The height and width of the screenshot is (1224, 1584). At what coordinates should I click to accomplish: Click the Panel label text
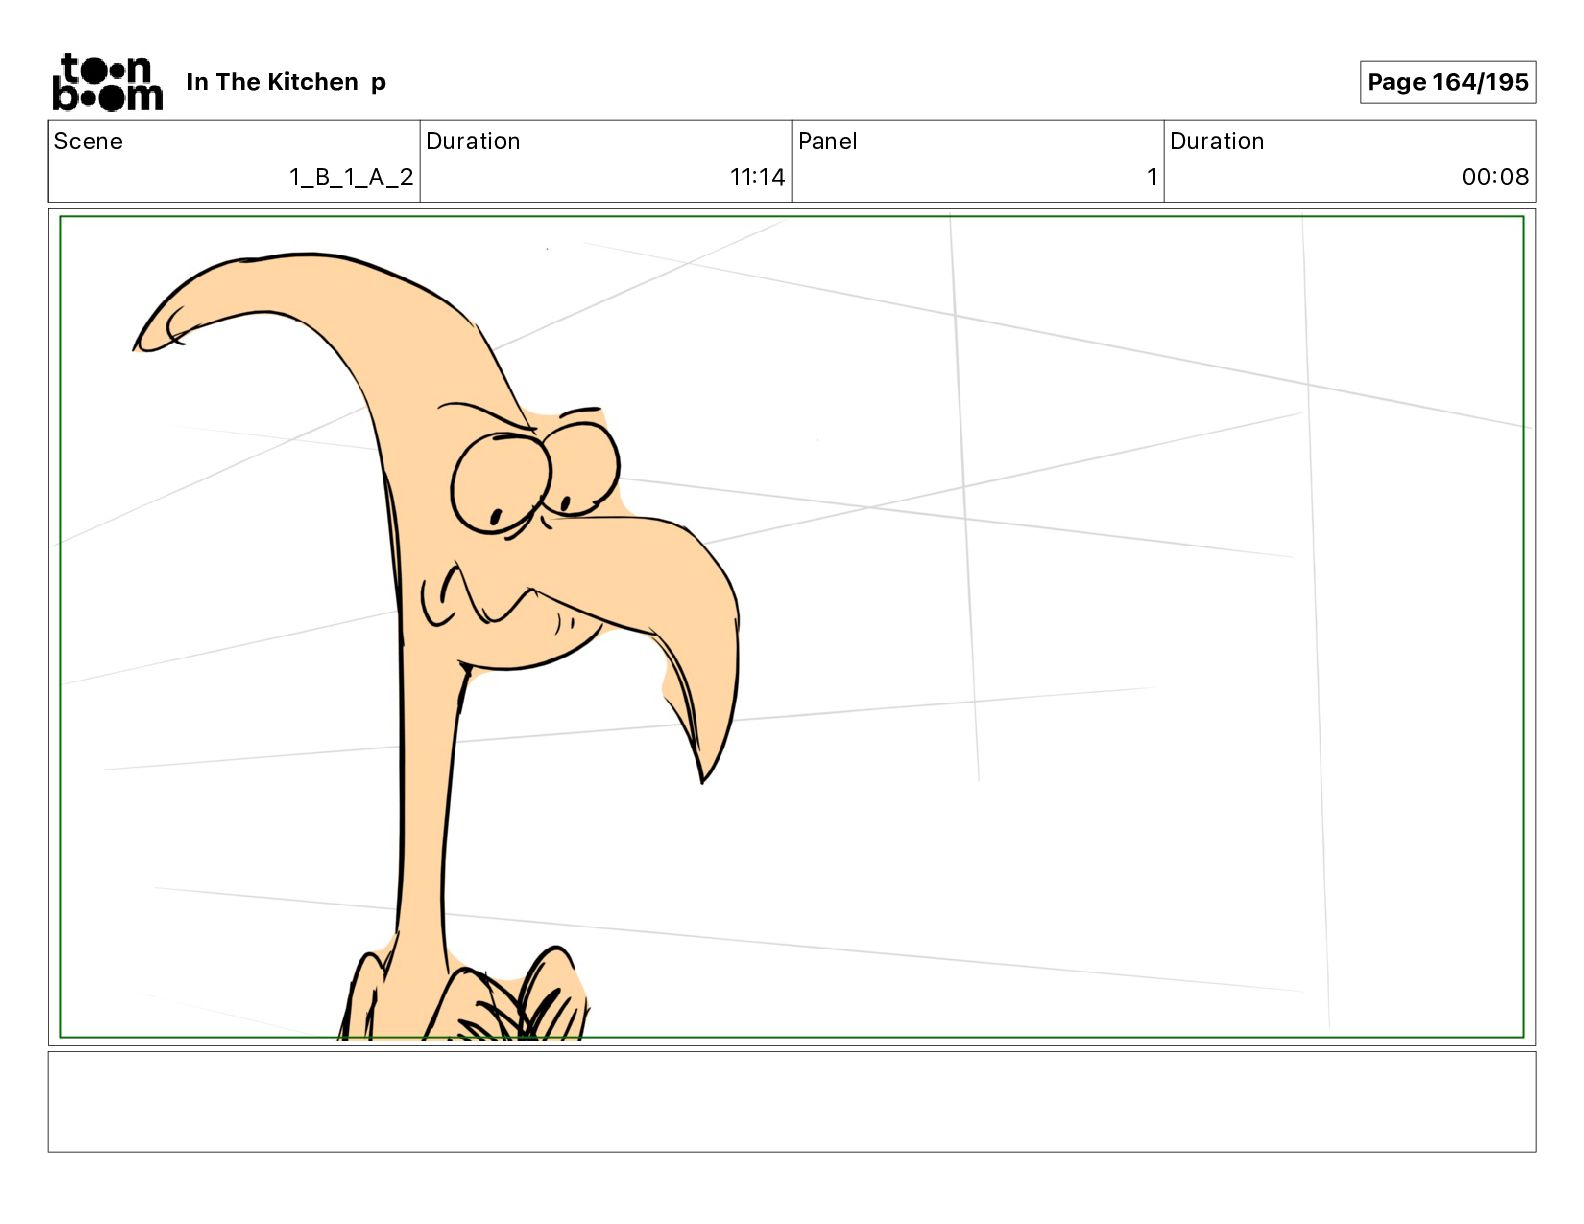pyautogui.click(x=828, y=141)
